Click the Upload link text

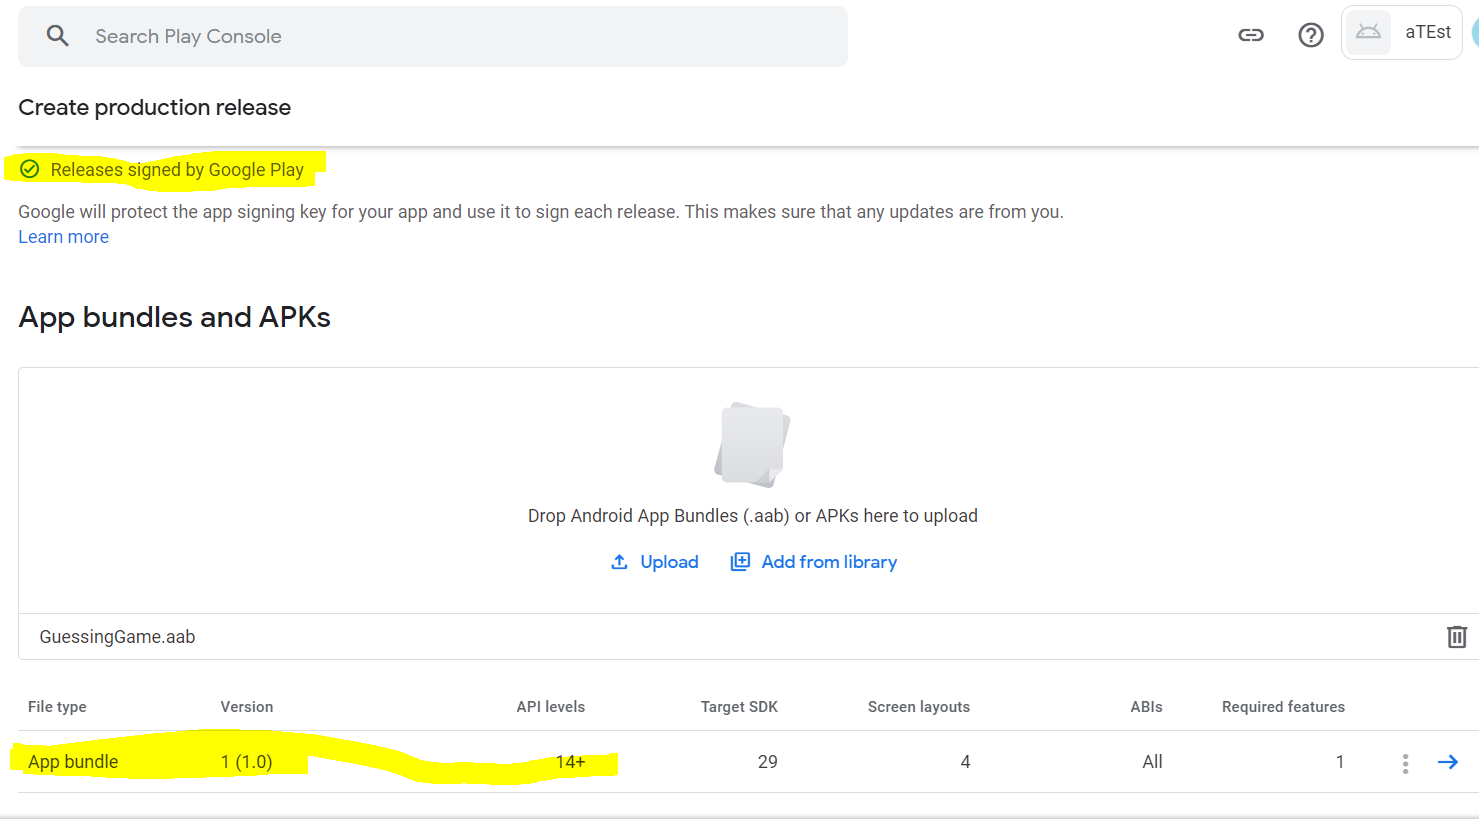[x=669, y=562]
